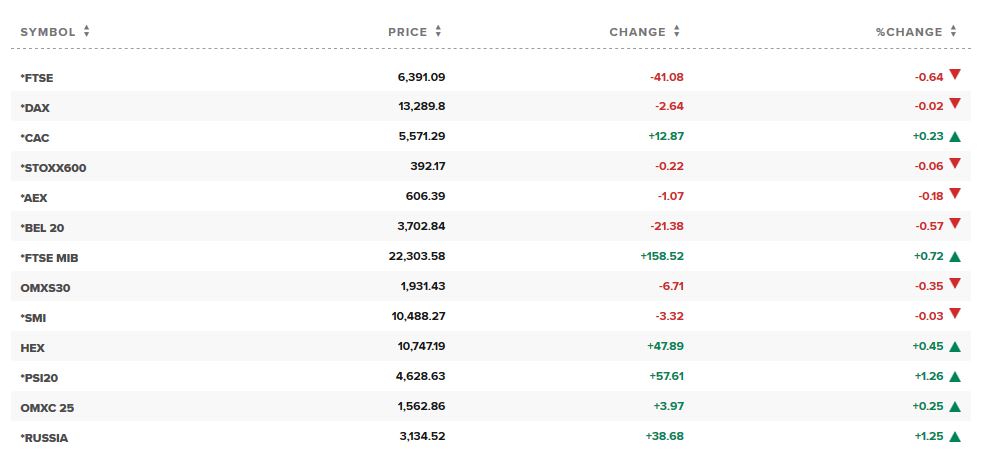Viewport: 986px width, 469px height.
Task: Click the PRICE column header label
Action: click(407, 32)
